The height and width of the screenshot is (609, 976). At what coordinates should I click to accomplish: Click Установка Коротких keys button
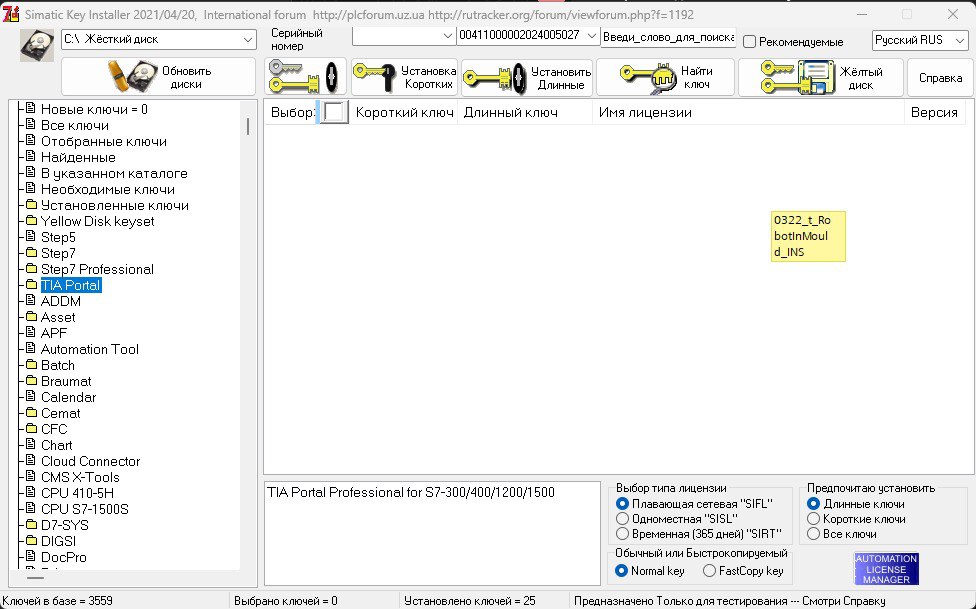pos(404,77)
